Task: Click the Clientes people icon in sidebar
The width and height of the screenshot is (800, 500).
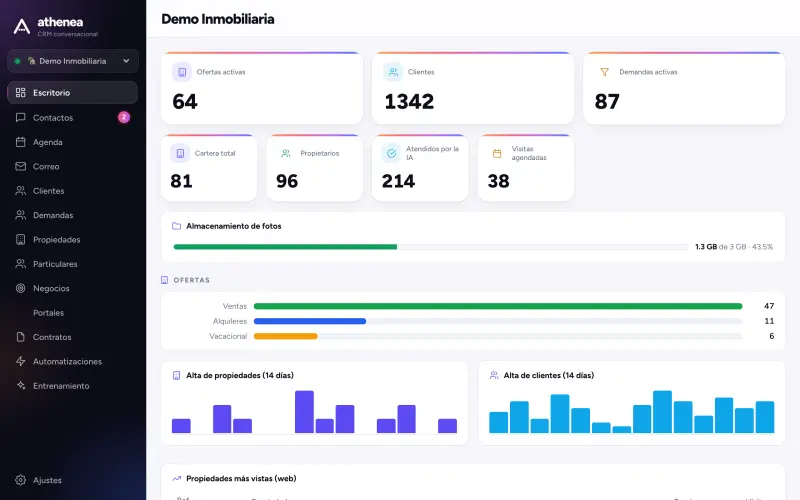Action: point(20,191)
